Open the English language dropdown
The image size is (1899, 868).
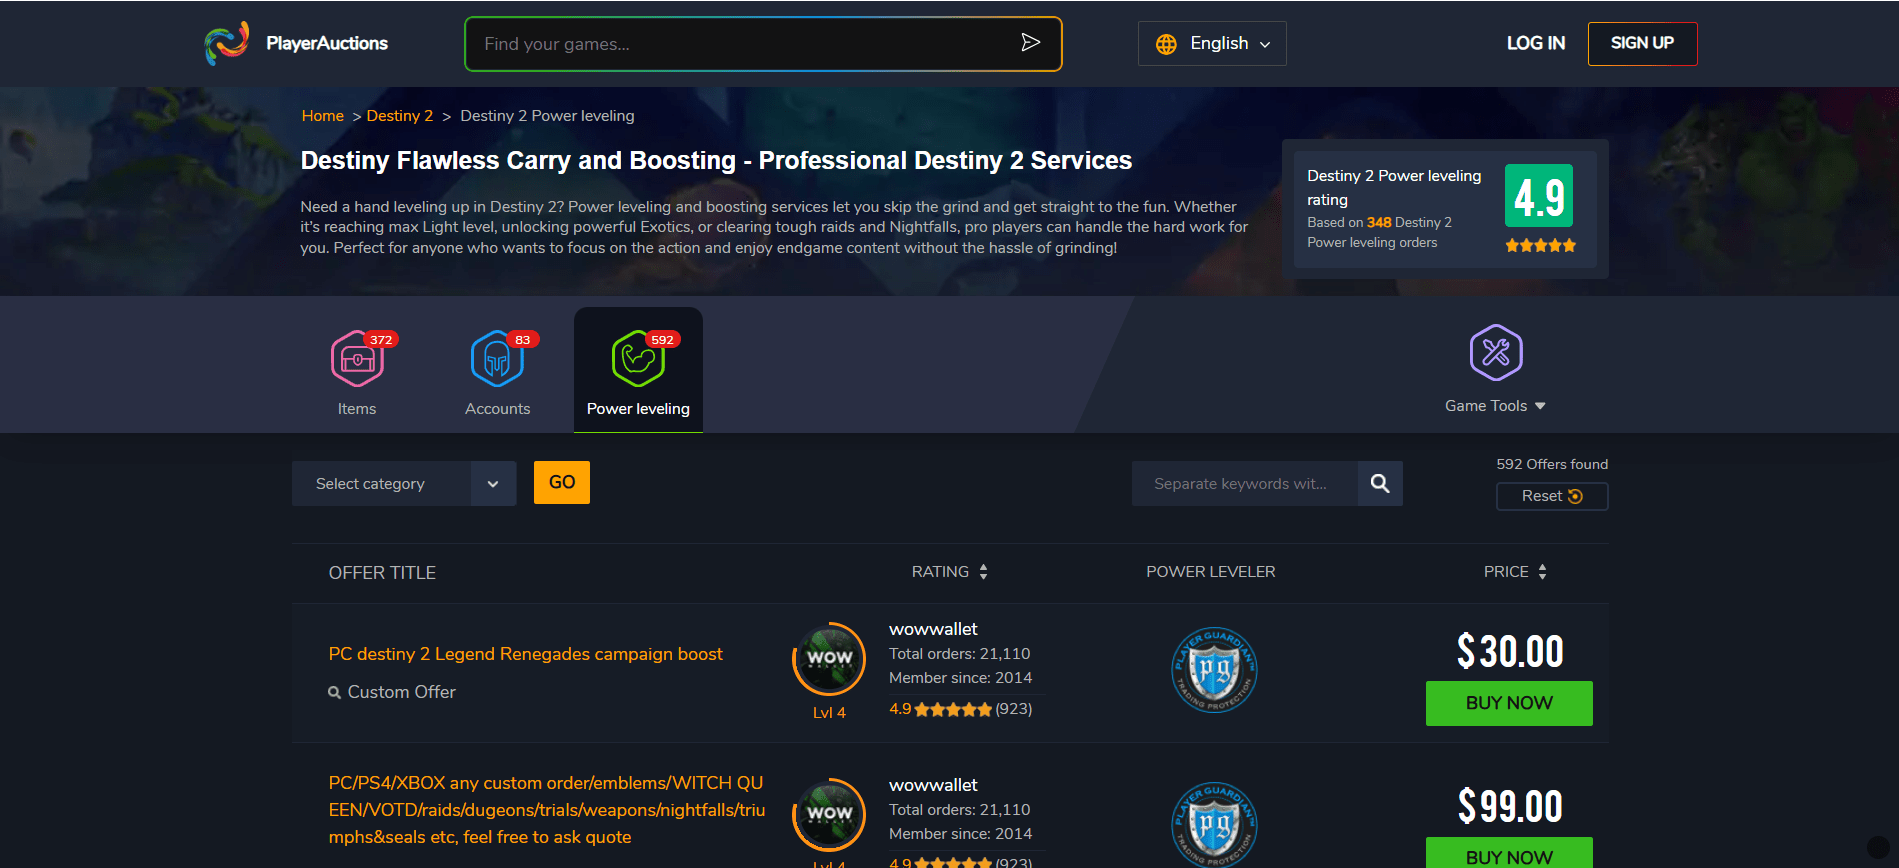tap(1212, 44)
